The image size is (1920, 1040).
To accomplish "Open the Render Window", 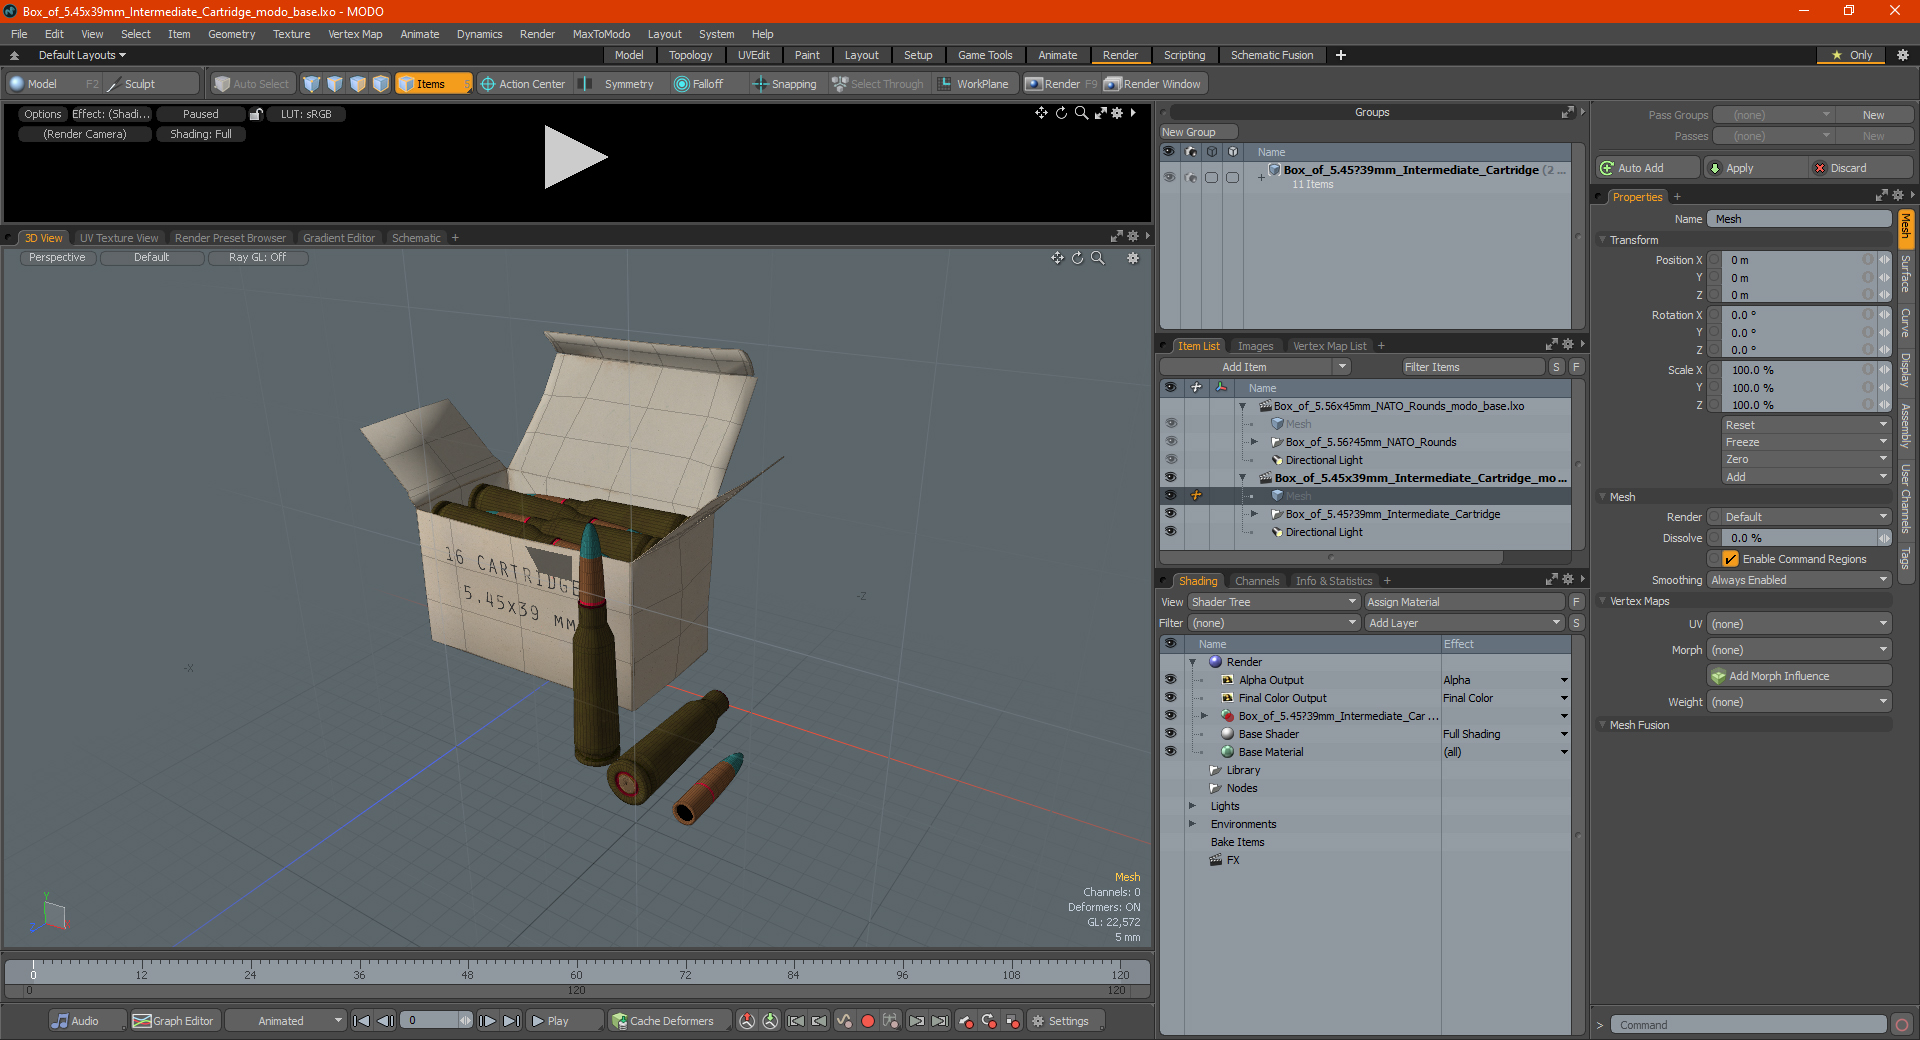I will pos(1153,84).
